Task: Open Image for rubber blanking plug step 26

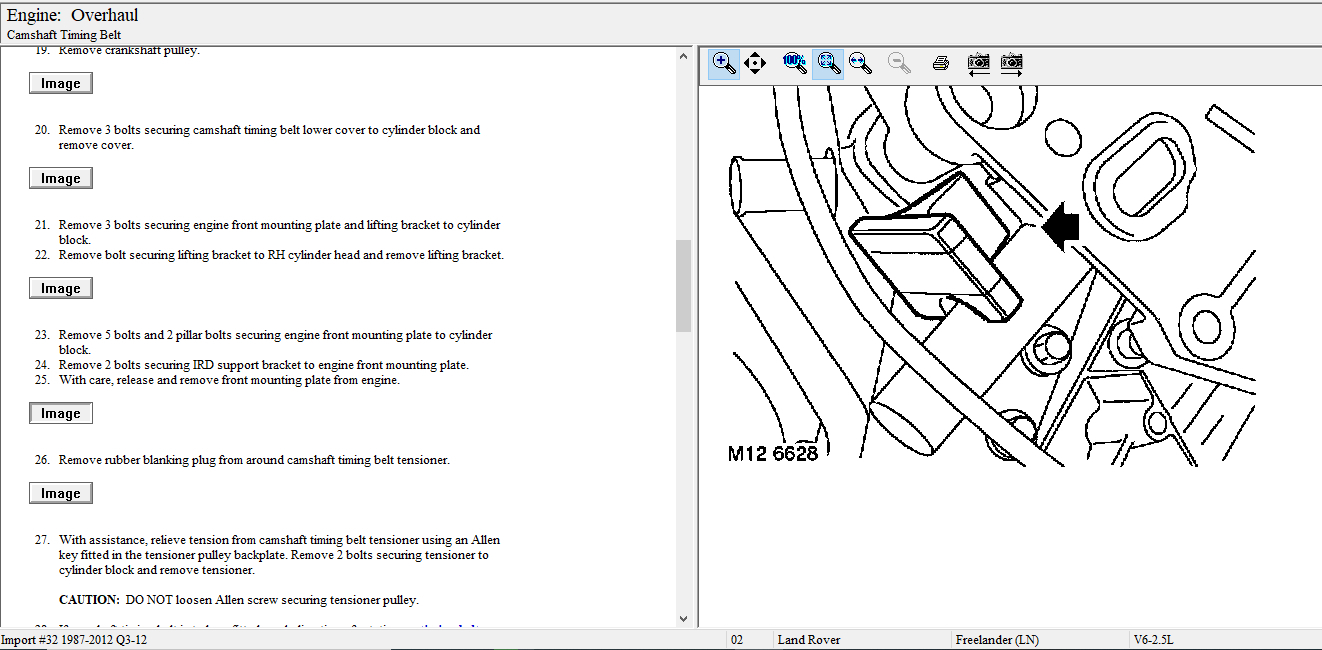Action: [x=61, y=494]
